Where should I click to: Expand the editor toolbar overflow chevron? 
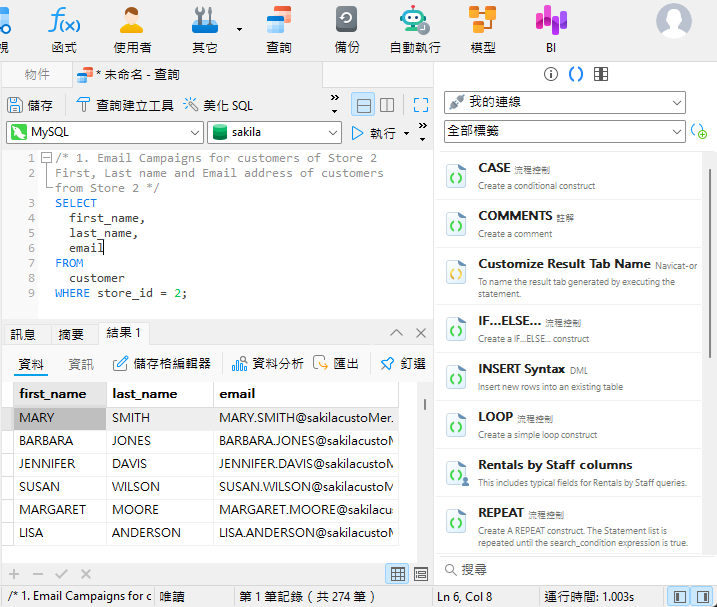[x=335, y=104]
